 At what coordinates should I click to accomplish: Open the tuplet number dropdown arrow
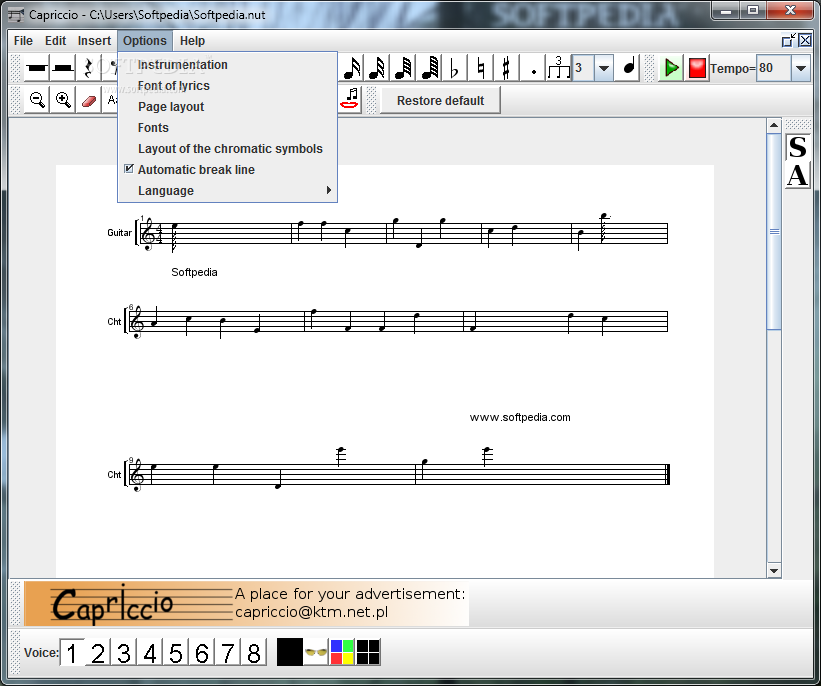[604, 68]
